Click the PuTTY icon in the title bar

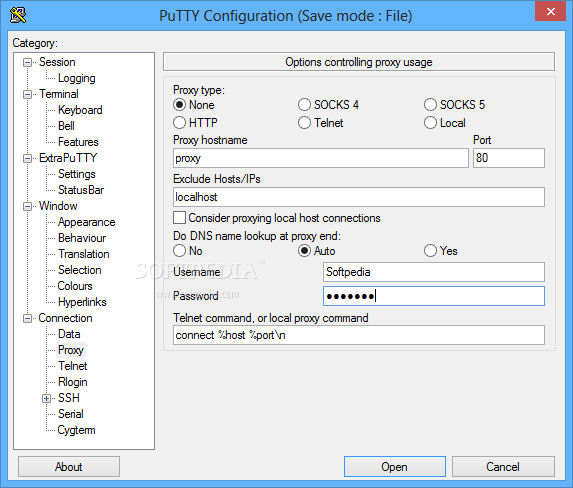pos(18,15)
